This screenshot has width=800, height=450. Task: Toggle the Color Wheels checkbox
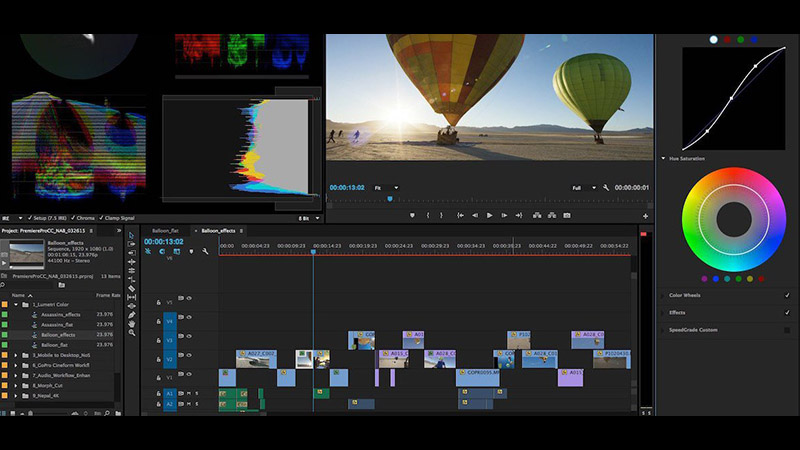(x=787, y=295)
